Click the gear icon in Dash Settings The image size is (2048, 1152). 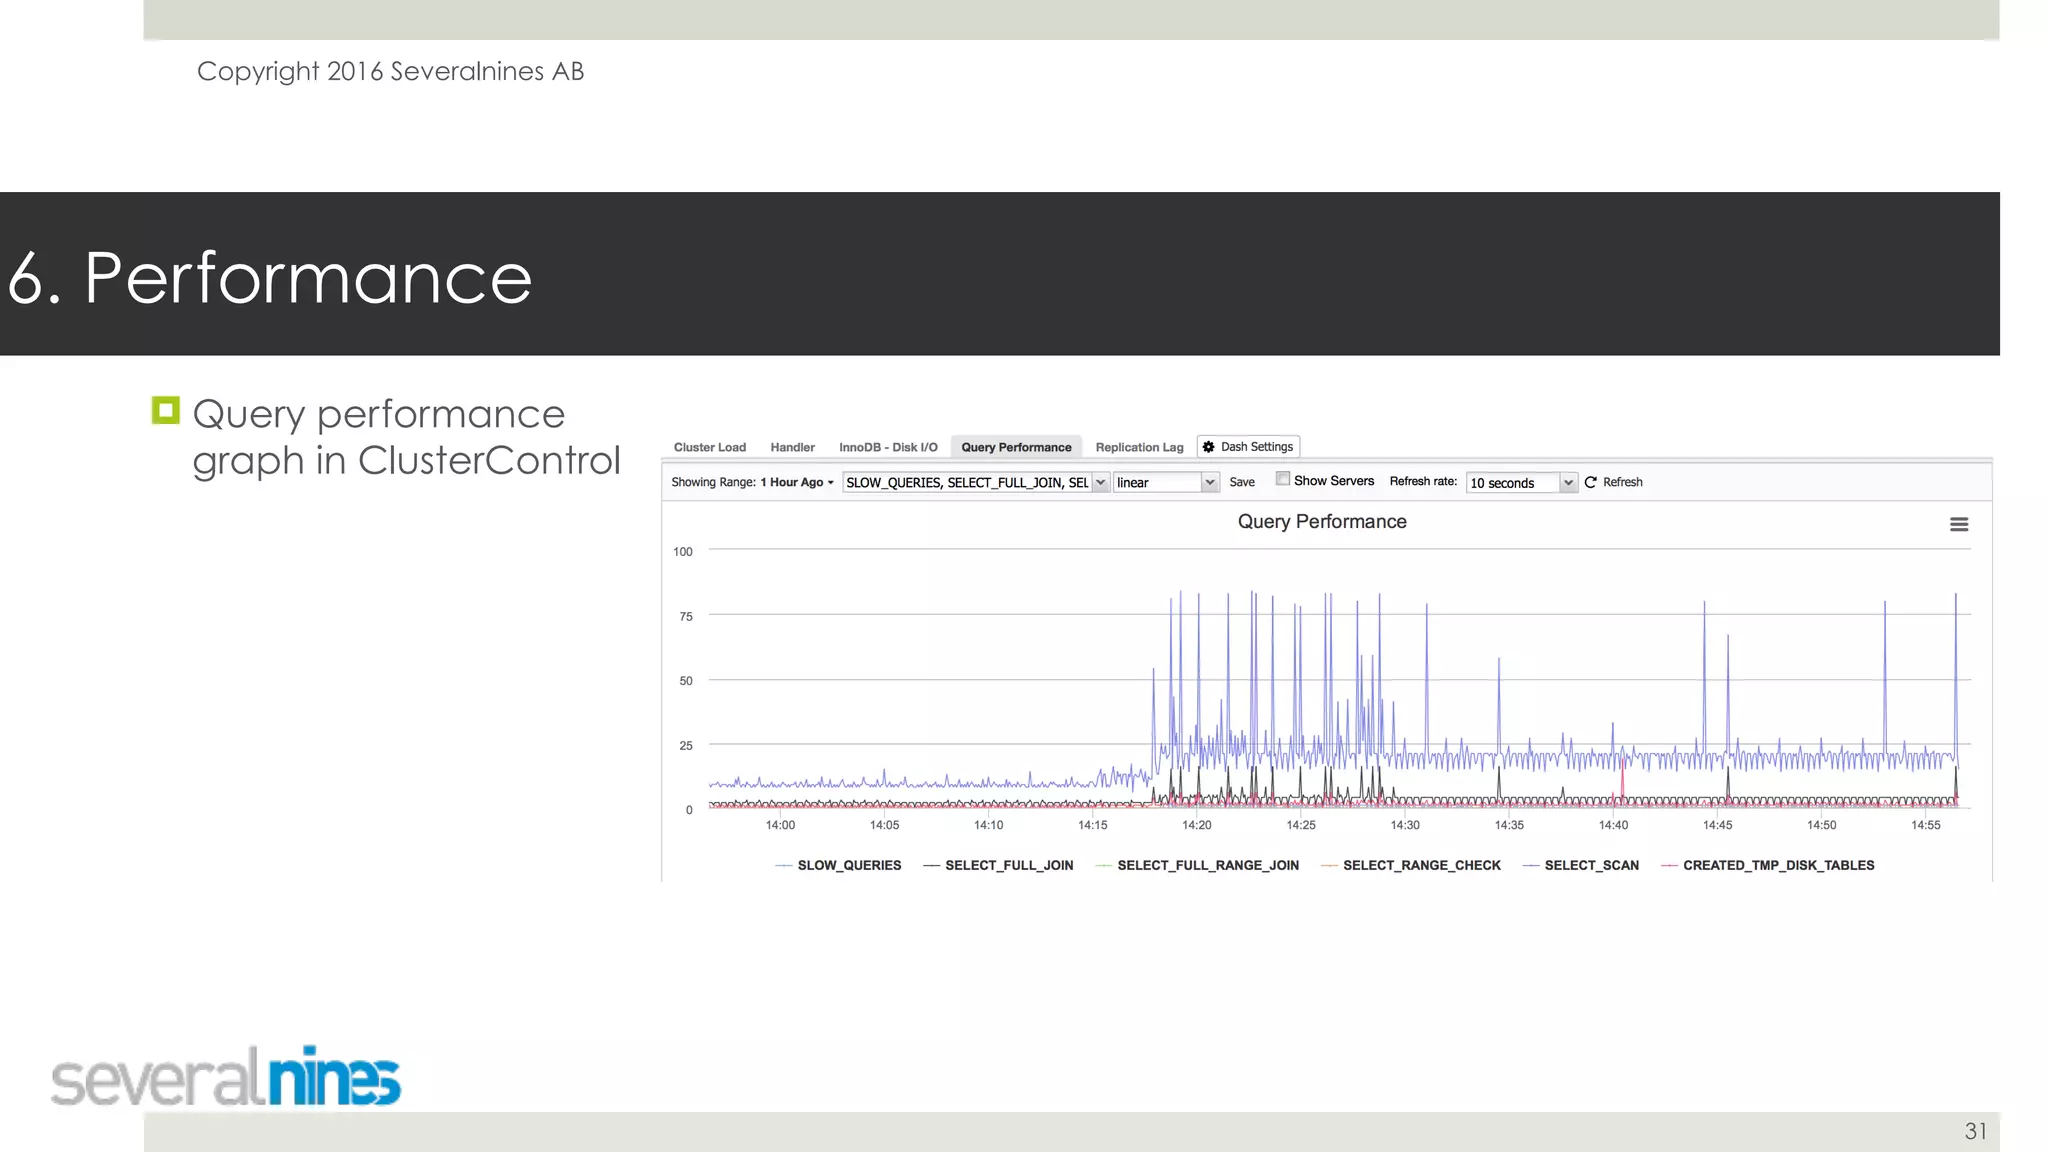pyautogui.click(x=1209, y=447)
